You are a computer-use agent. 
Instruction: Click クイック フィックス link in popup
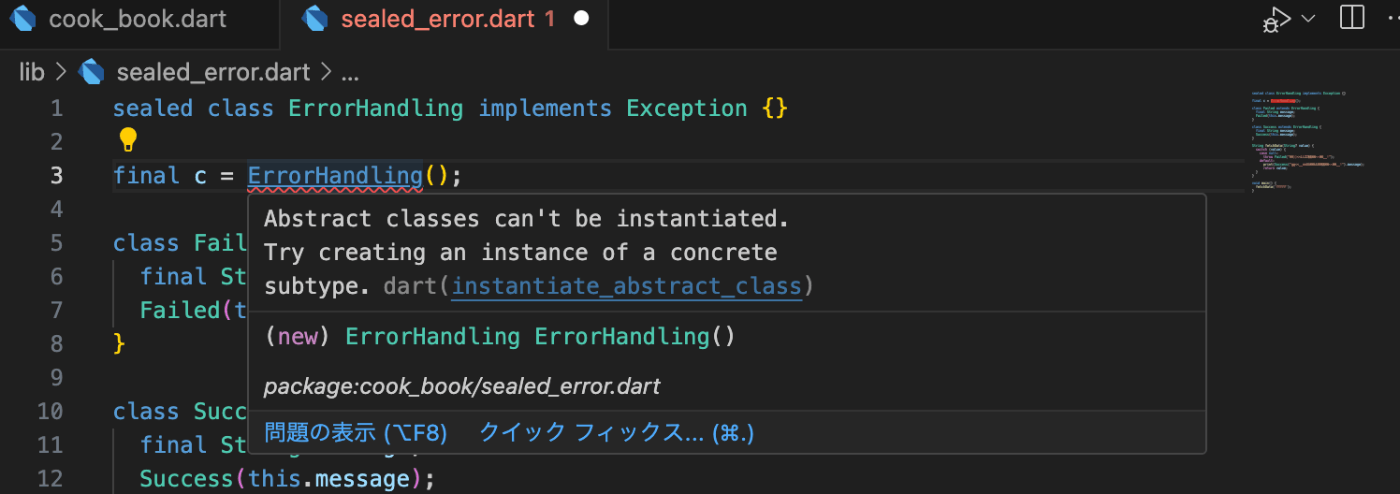point(615,432)
